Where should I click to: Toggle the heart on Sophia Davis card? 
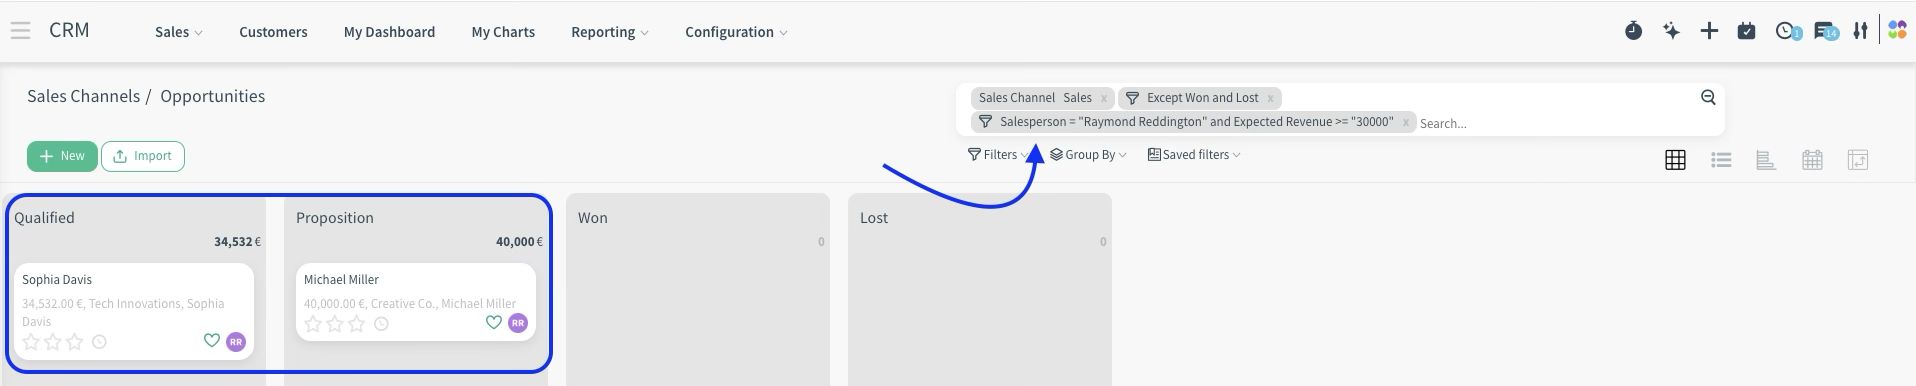click(212, 341)
